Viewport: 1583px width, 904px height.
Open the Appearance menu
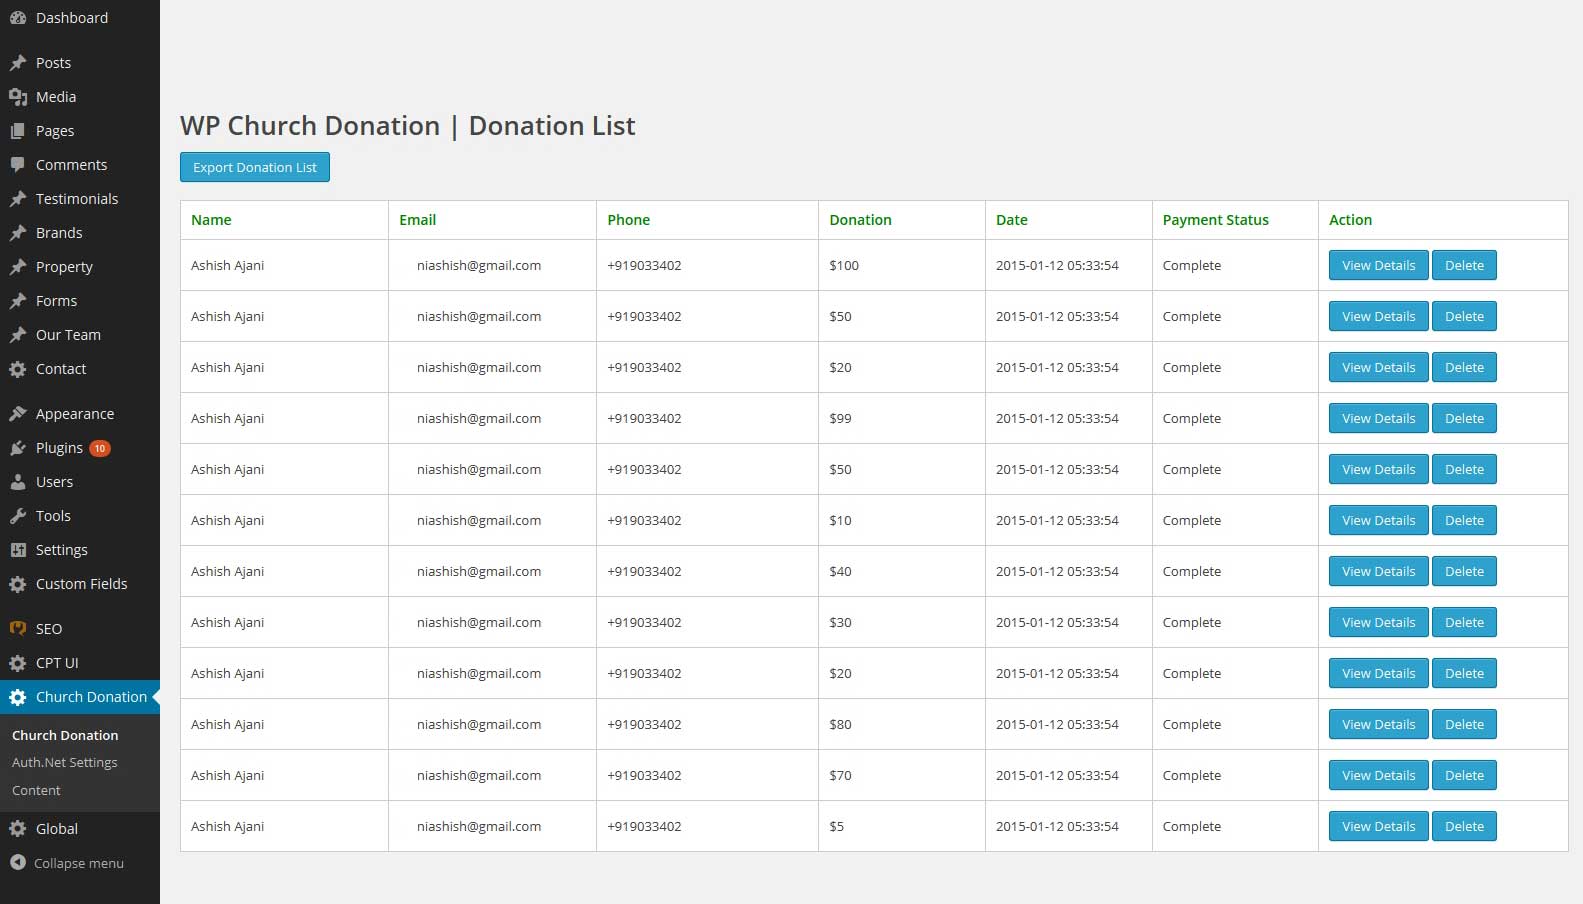pyautogui.click(x=80, y=414)
